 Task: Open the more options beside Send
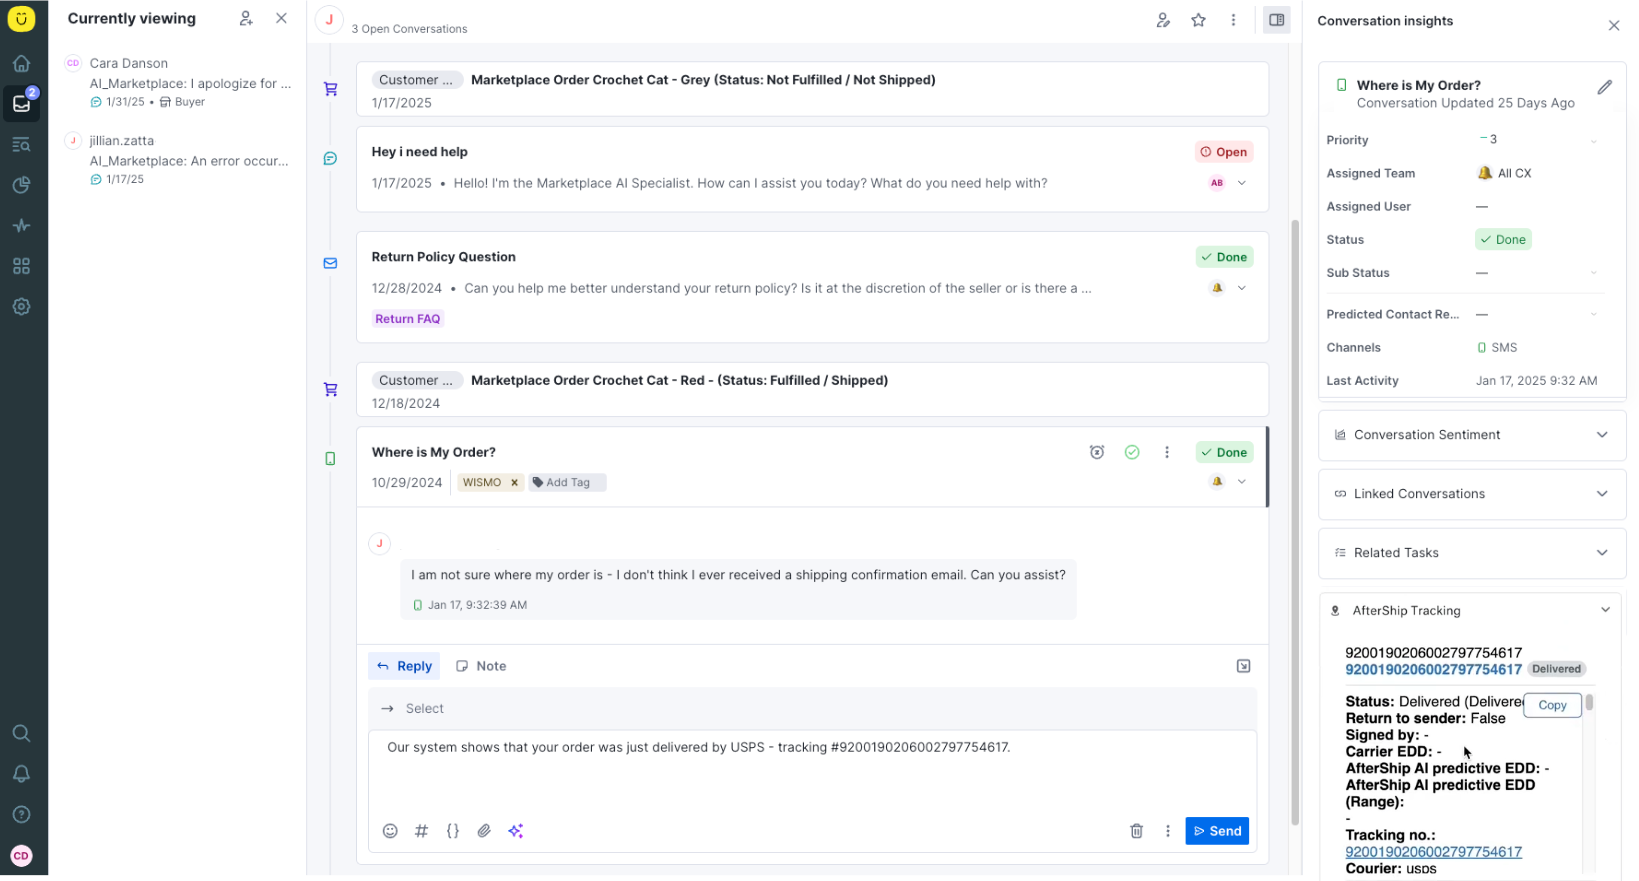coord(1168,831)
